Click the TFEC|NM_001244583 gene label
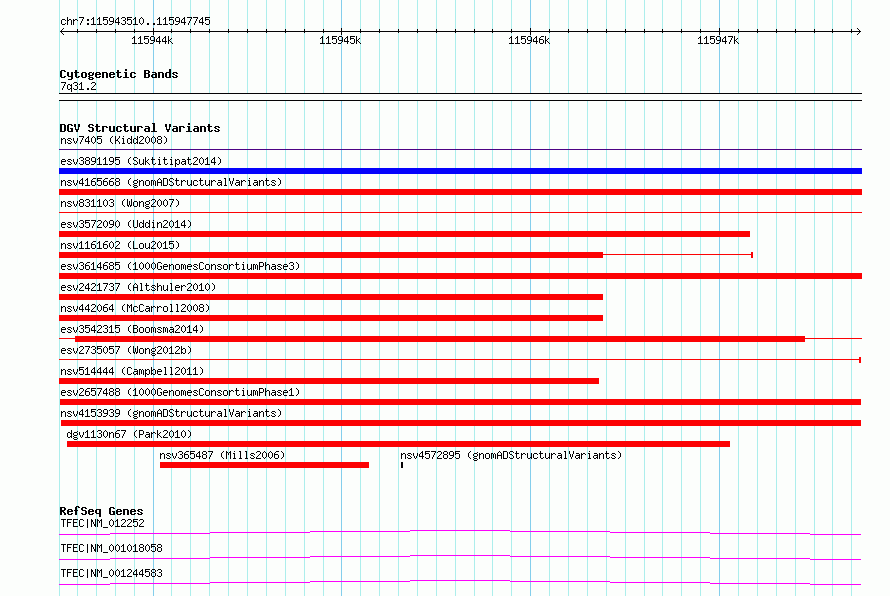890x596 pixels. (111, 573)
